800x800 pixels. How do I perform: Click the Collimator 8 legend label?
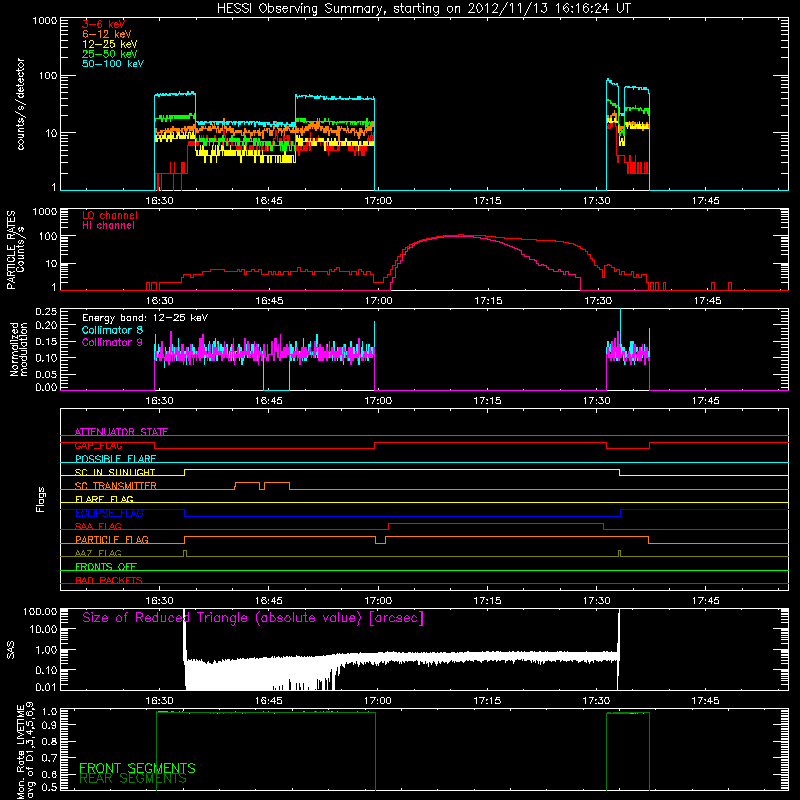point(112,330)
